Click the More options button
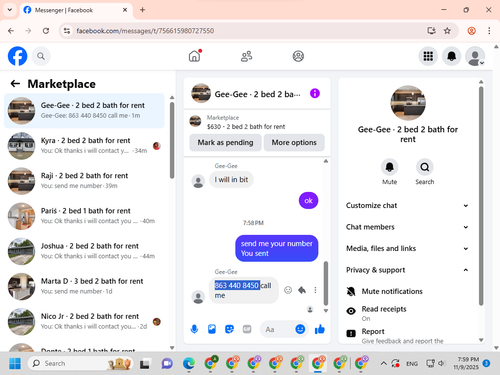The height and width of the screenshot is (375, 500). (x=294, y=143)
